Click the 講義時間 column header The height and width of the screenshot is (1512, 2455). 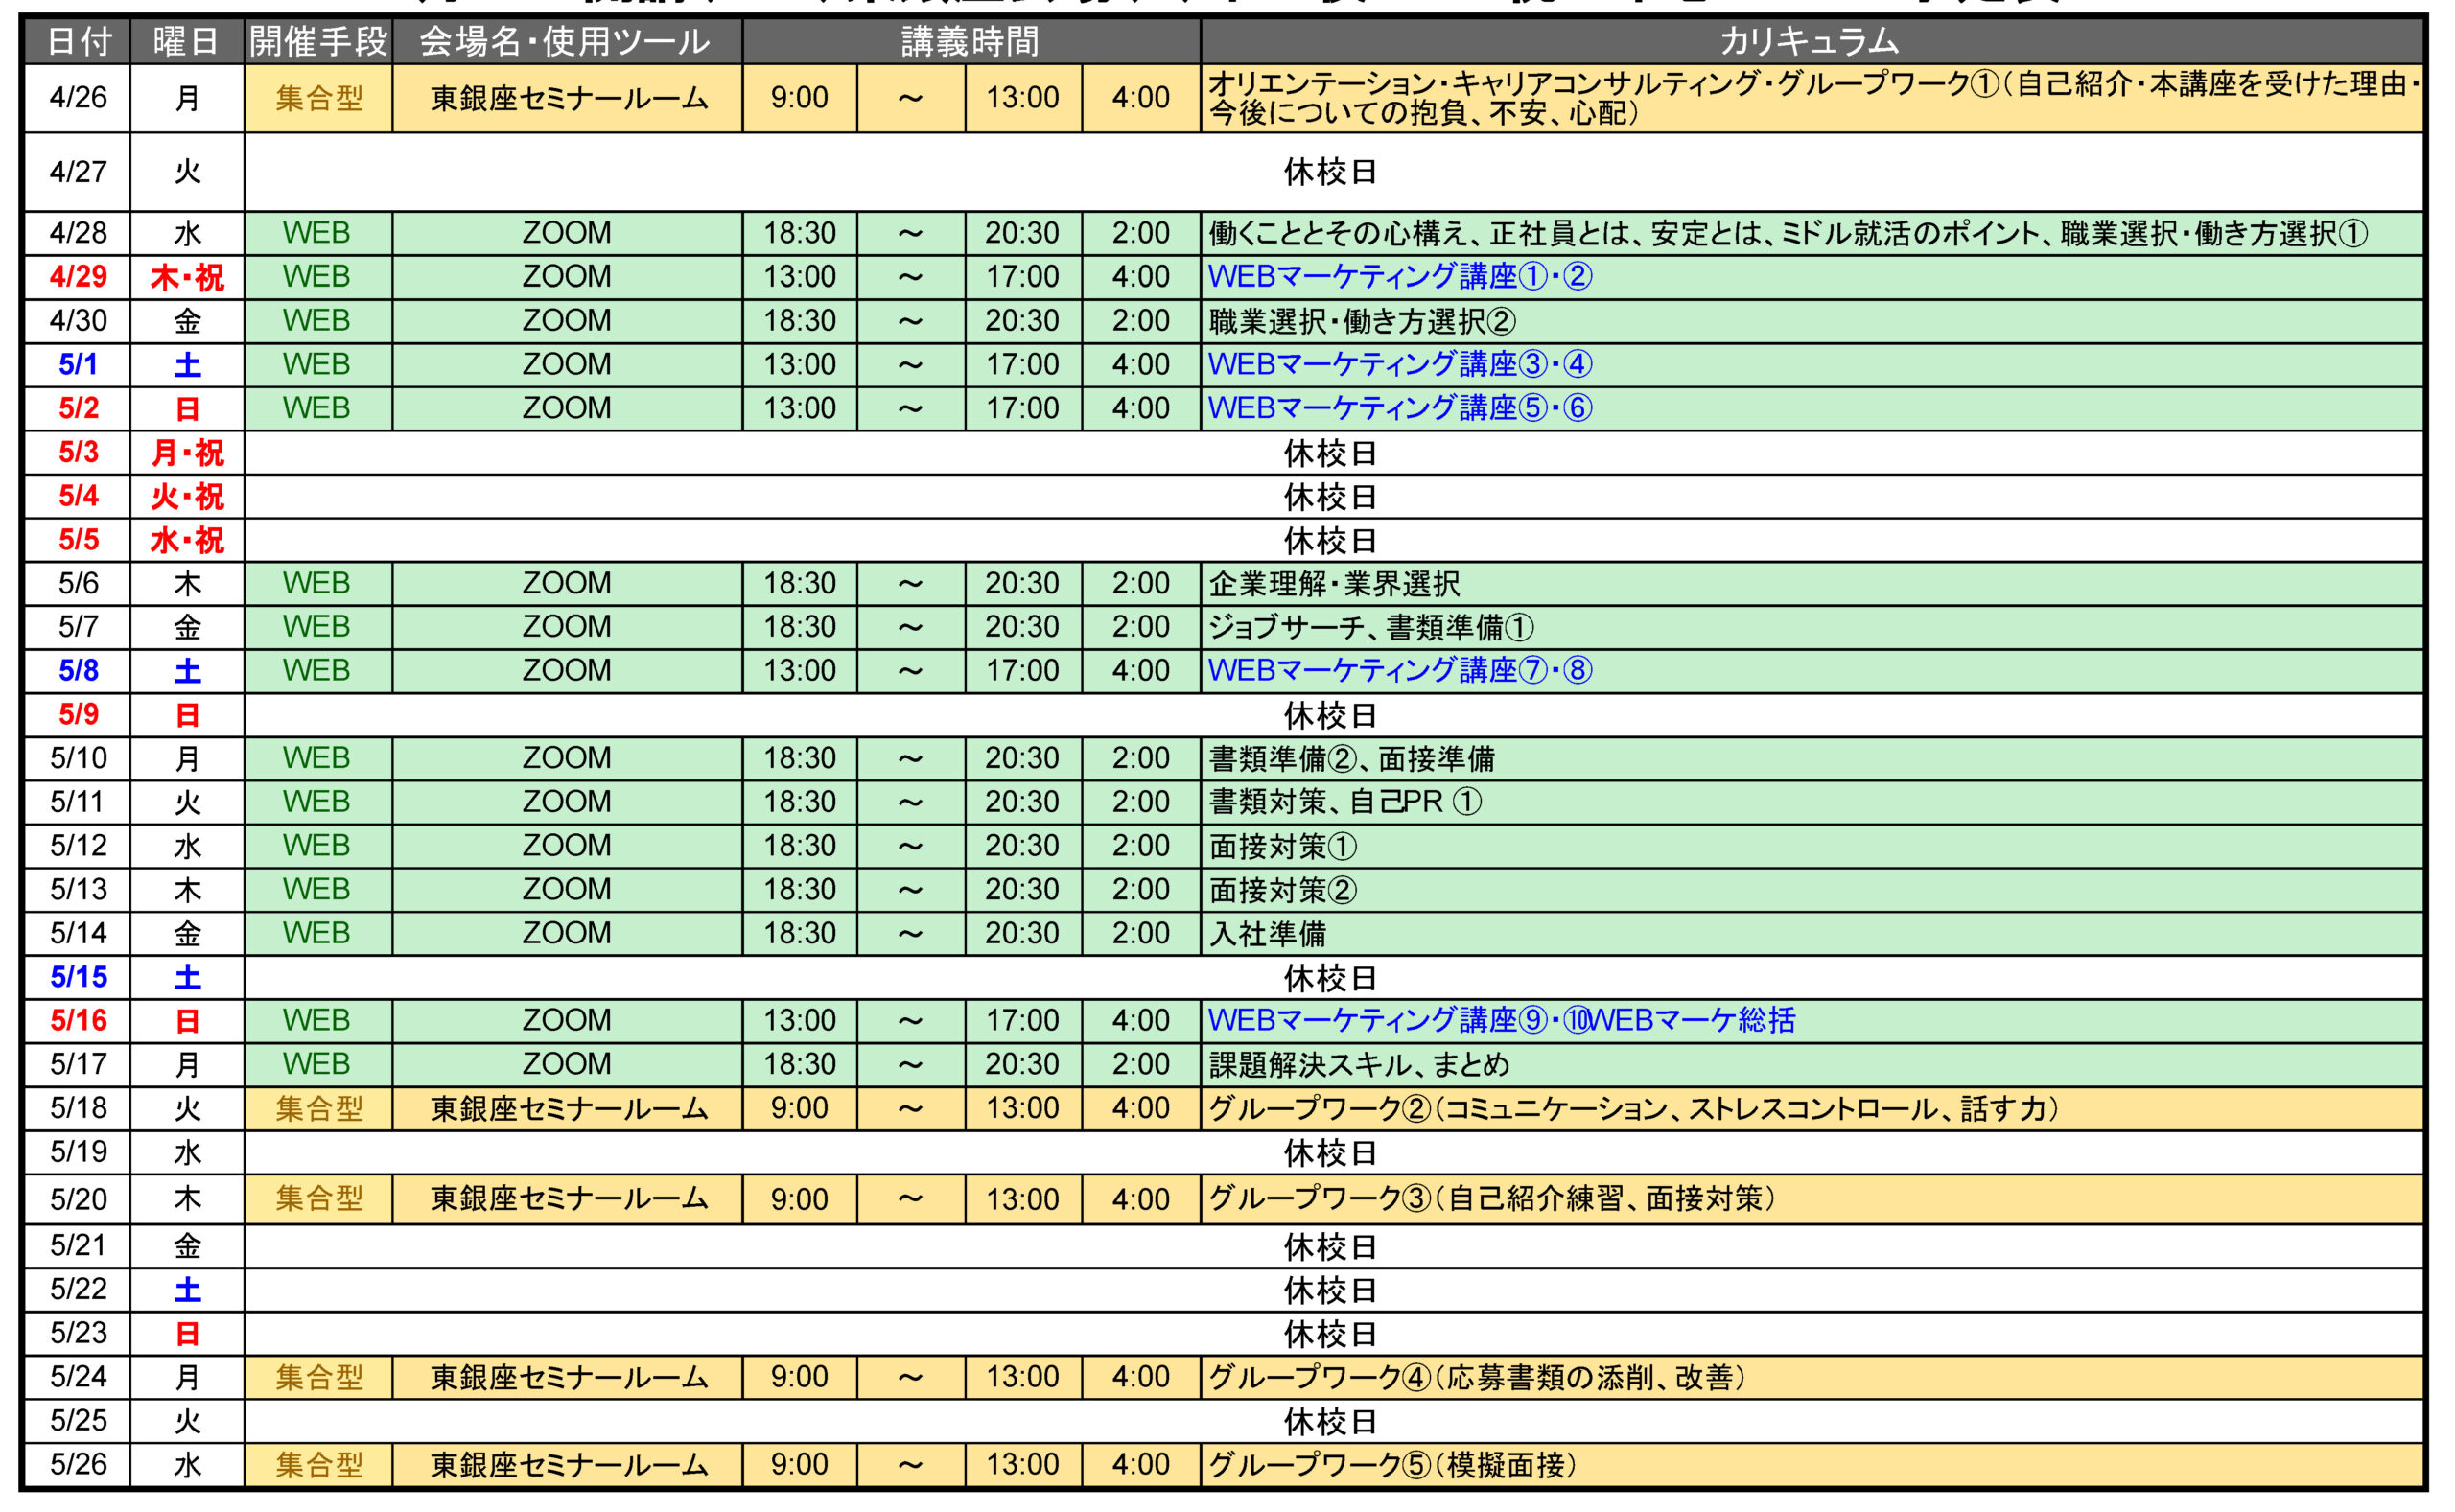click(970, 41)
